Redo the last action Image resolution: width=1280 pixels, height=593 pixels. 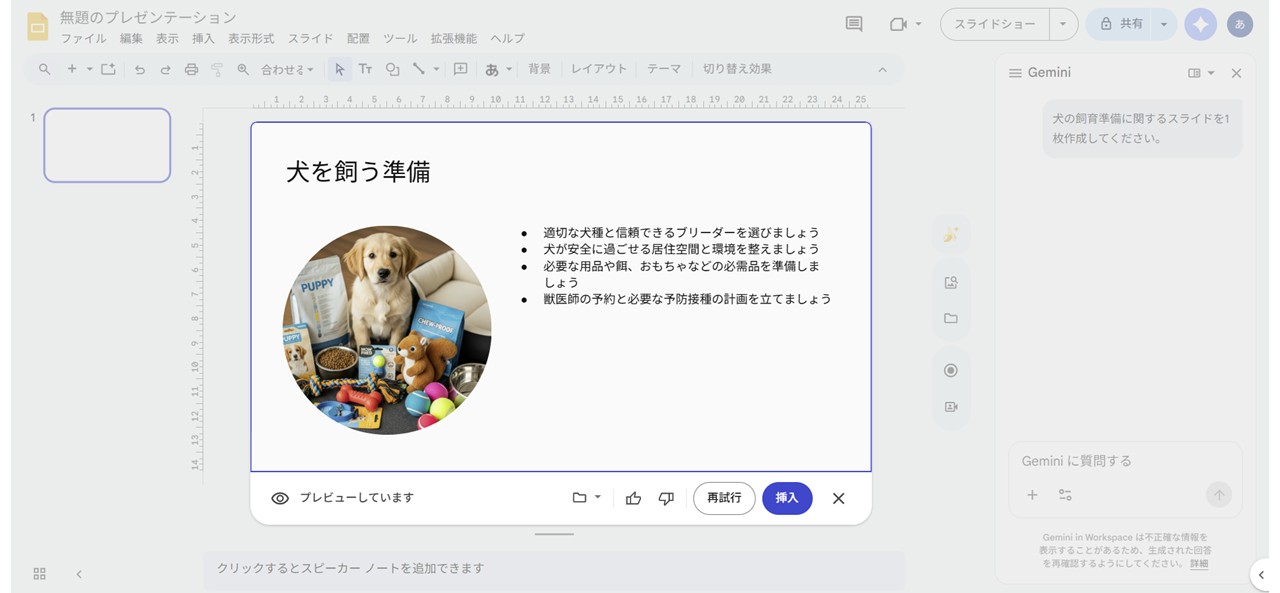tap(164, 69)
